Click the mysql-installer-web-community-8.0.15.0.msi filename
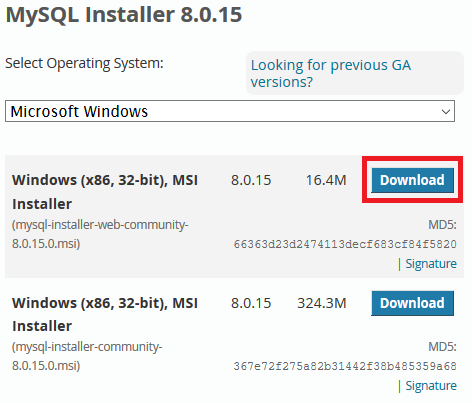 point(100,234)
